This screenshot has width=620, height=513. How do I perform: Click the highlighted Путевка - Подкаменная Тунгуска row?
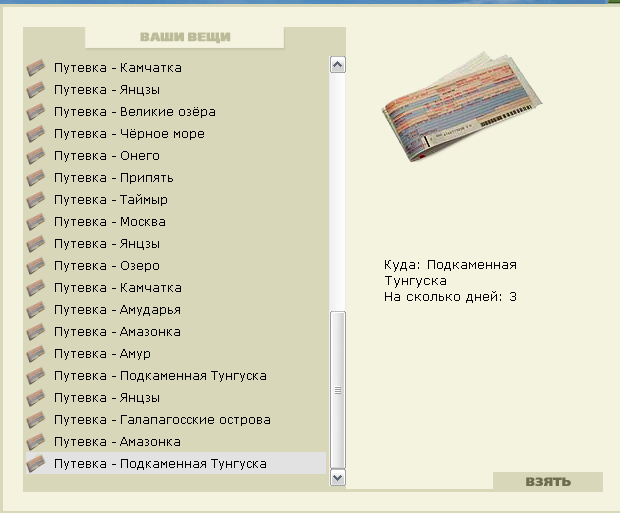pyautogui.click(x=176, y=464)
